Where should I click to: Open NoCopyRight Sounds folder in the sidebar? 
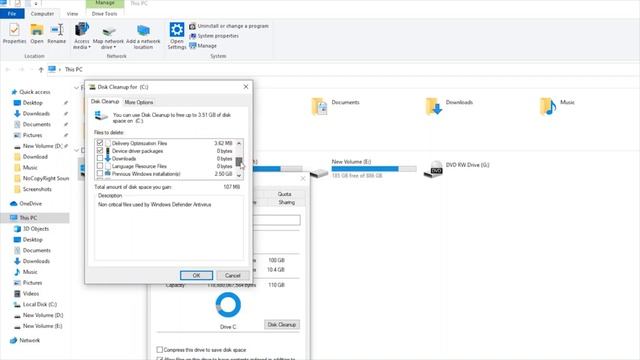tap(46, 178)
